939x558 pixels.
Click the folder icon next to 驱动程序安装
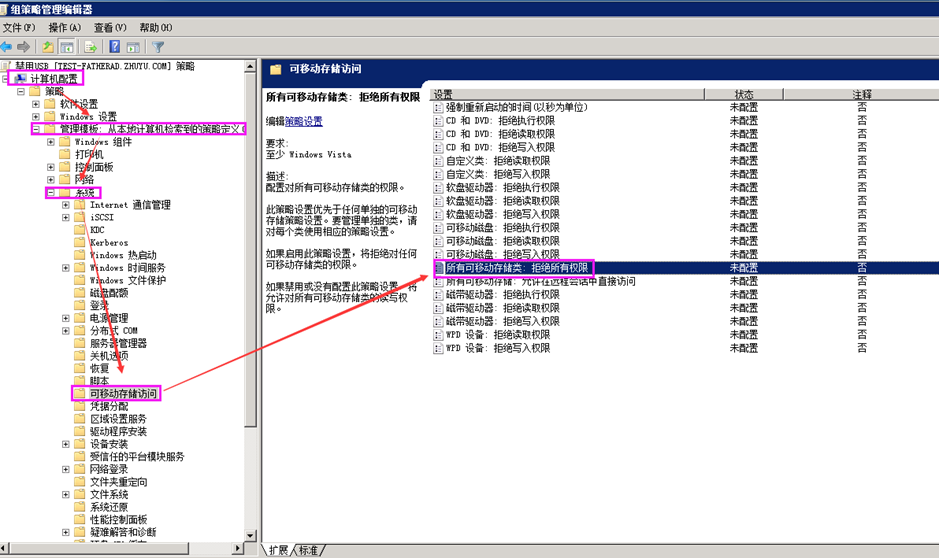80,431
